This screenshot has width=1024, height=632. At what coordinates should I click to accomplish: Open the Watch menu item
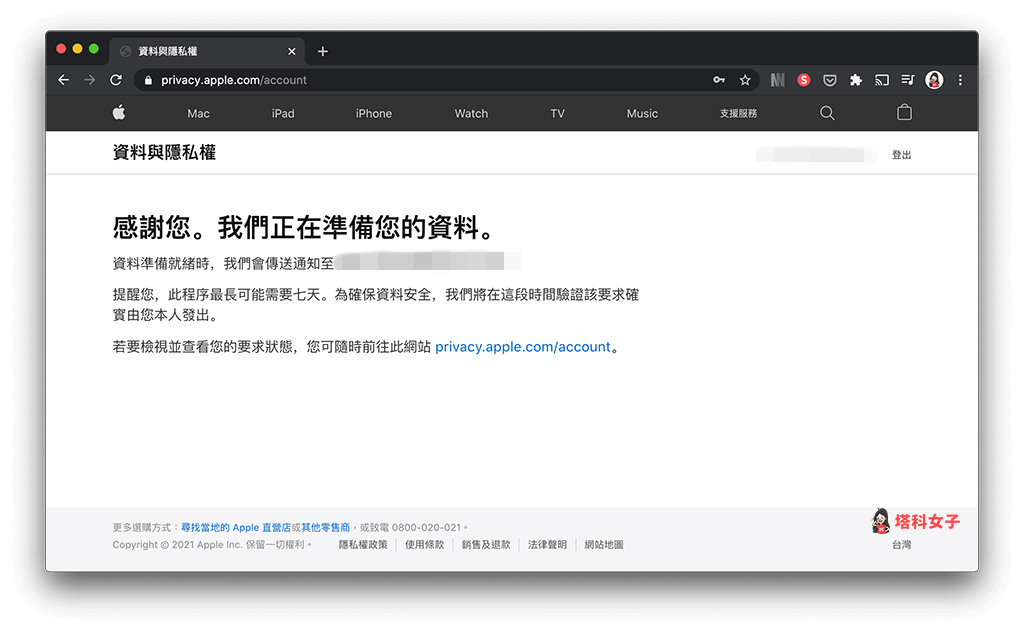click(471, 114)
